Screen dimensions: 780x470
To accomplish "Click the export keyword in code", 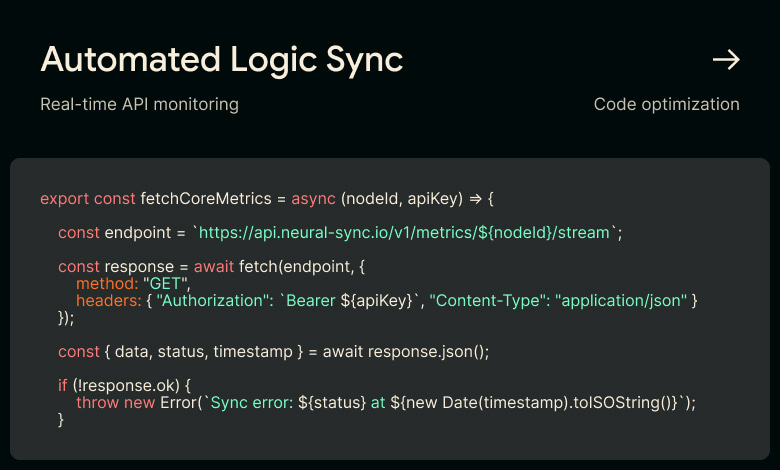I will coord(65,199).
